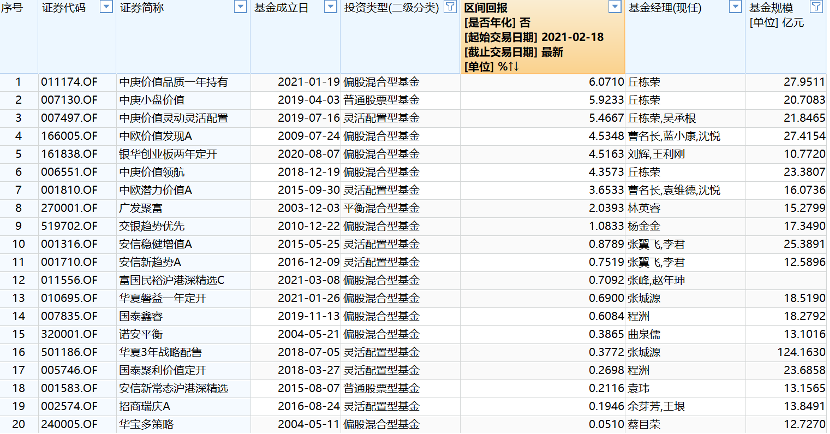Open the 证券代码 column dropdown arrow
This screenshot has height=434, width=830.
(106, 7)
